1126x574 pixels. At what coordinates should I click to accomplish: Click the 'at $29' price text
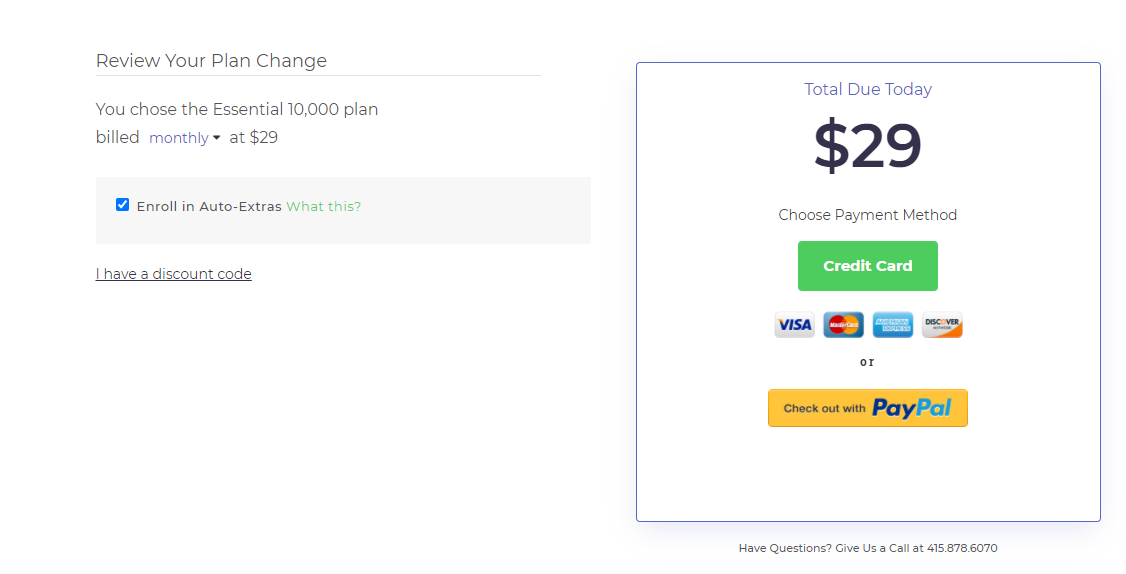[254, 138]
